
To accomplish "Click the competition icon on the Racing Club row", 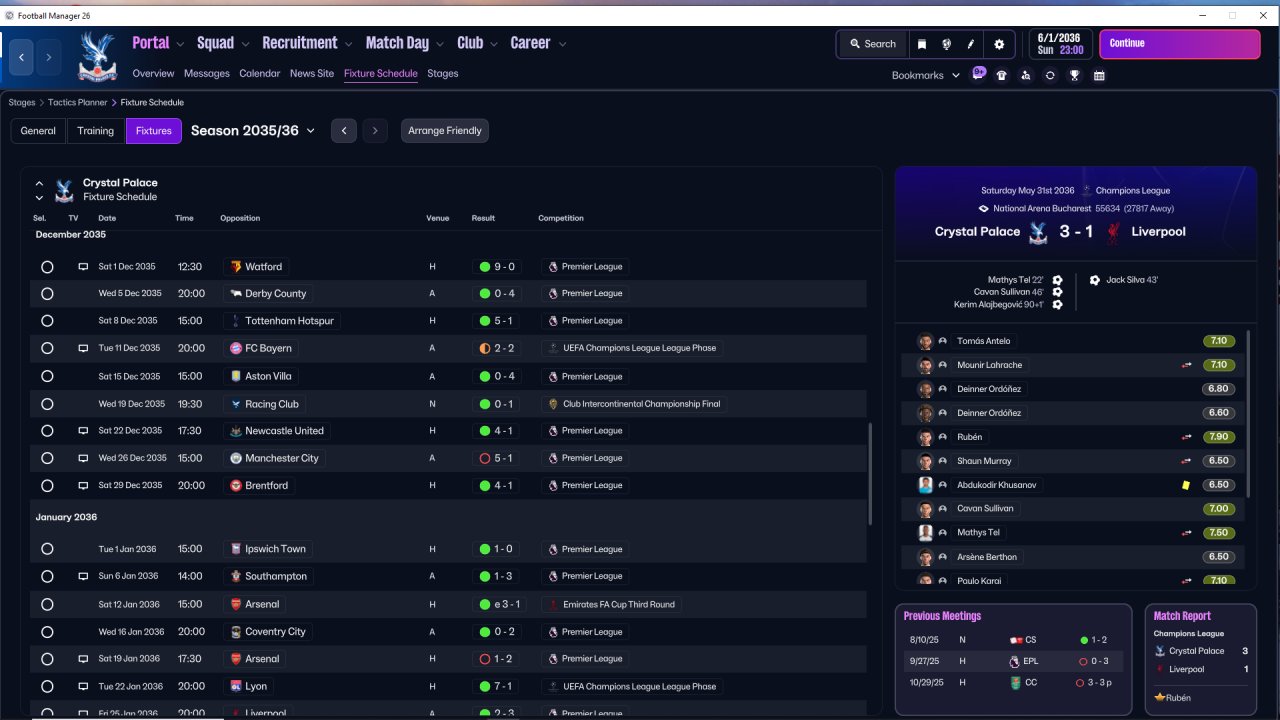I will click(553, 404).
